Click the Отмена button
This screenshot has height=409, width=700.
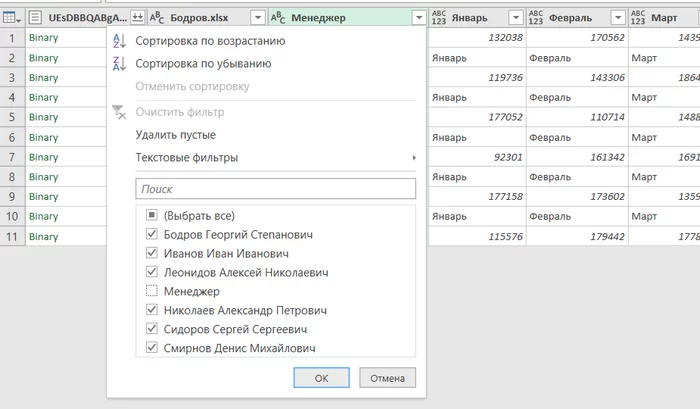point(388,378)
